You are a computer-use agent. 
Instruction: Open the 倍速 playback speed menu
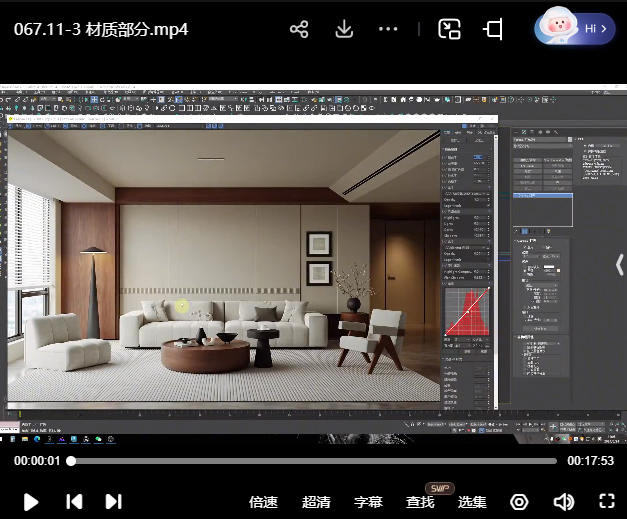pyautogui.click(x=263, y=502)
